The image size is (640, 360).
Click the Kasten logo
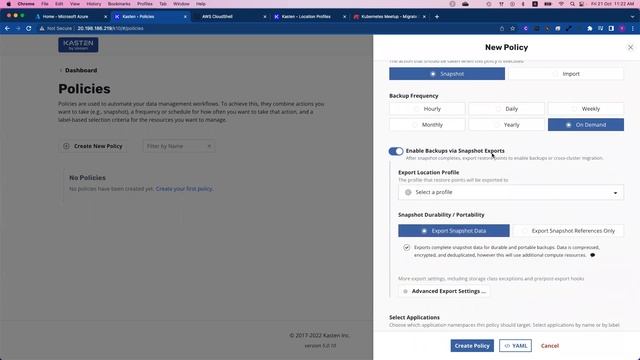click(78, 44)
